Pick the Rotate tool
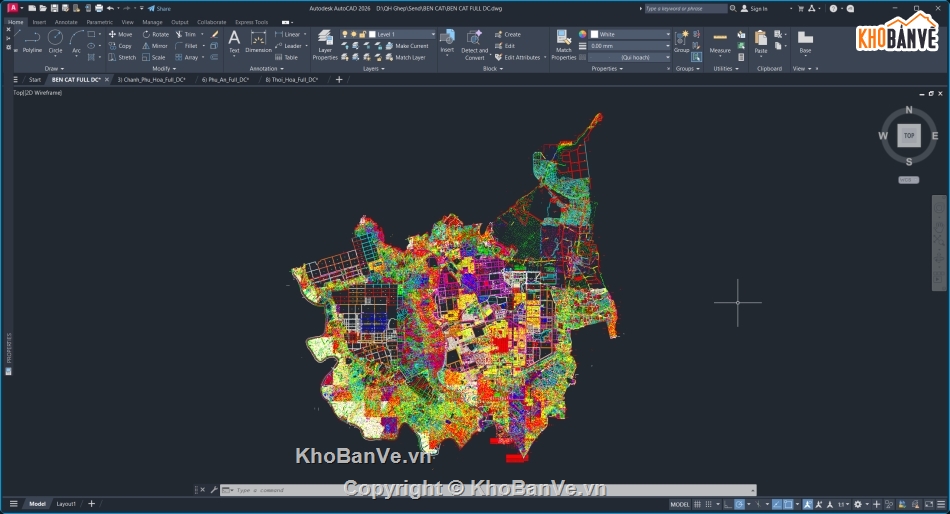950x514 pixels. pos(155,34)
